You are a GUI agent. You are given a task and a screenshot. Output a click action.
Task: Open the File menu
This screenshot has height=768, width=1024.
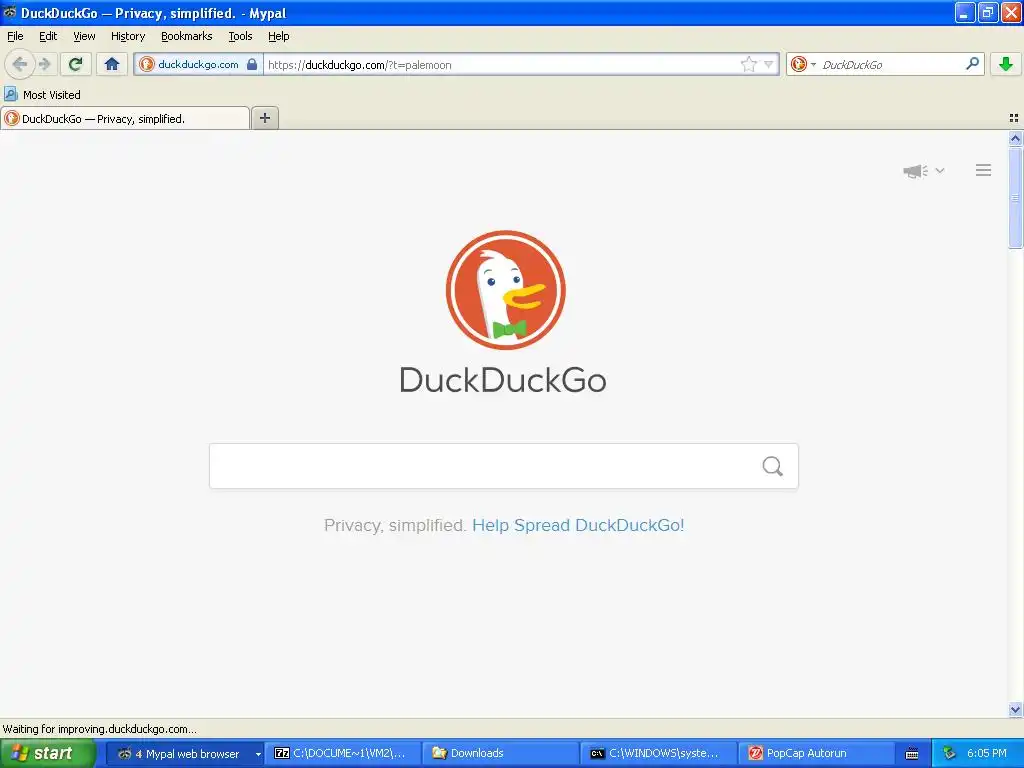coord(15,37)
